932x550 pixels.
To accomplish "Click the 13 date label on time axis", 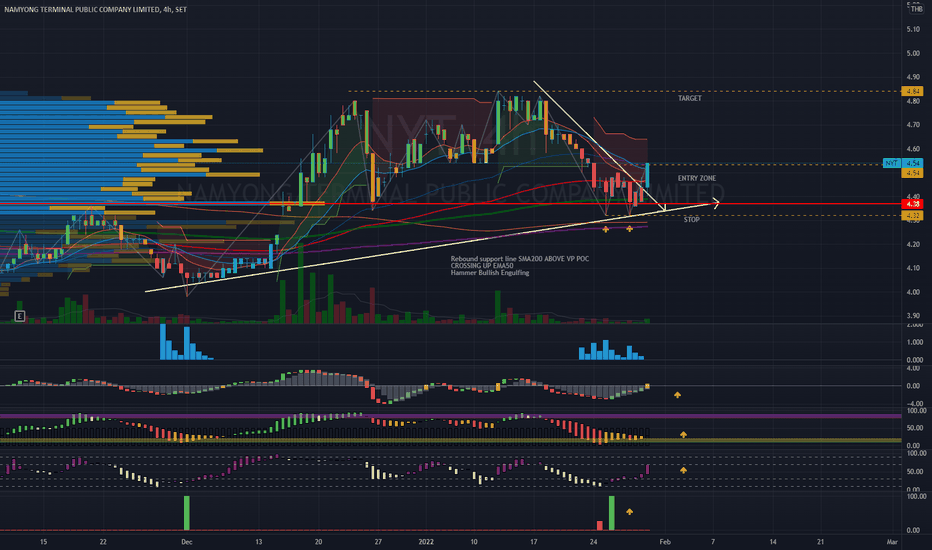I will (259, 542).
